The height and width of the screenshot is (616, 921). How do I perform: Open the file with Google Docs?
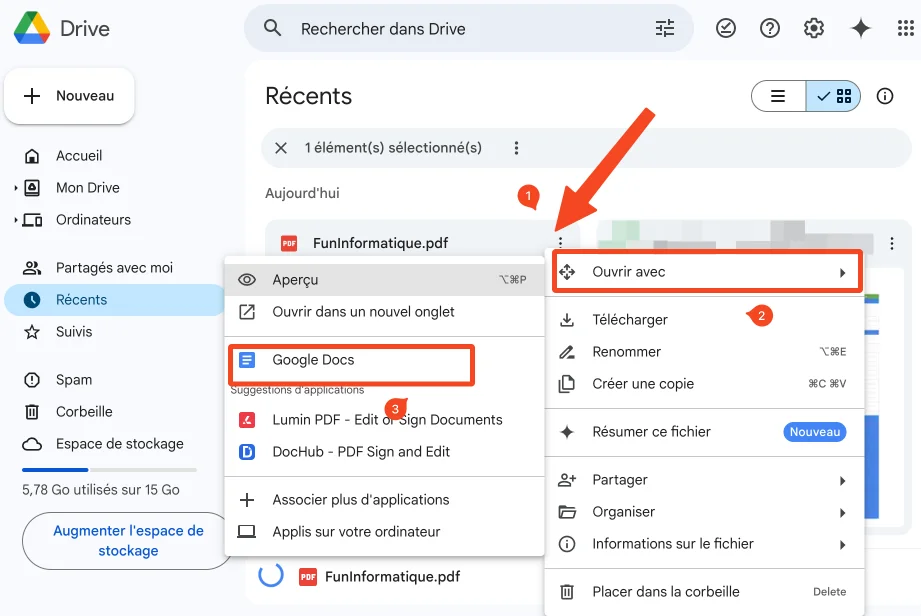point(385,360)
